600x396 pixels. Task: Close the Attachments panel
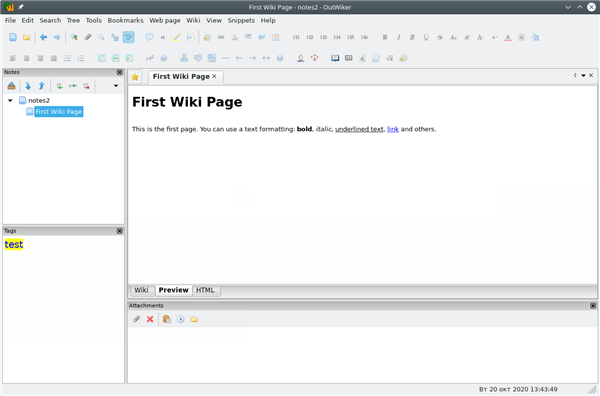pyautogui.click(x=593, y=305)
